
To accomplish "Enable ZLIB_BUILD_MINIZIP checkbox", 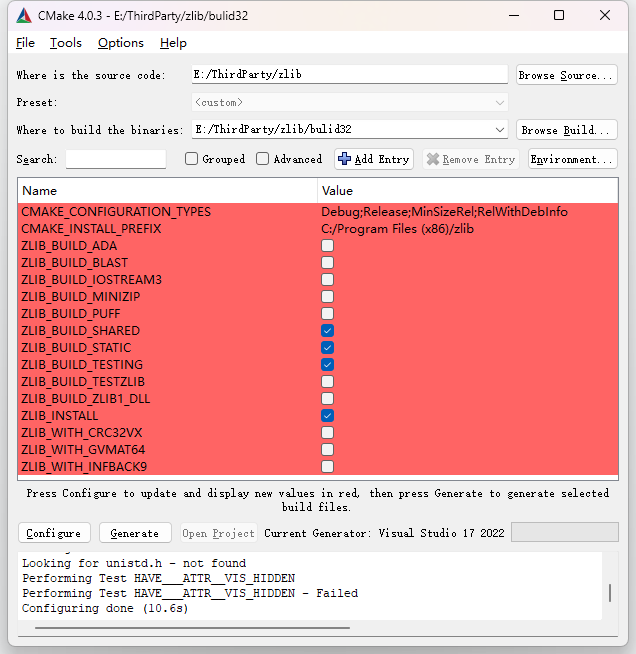I will click(327, 297).
